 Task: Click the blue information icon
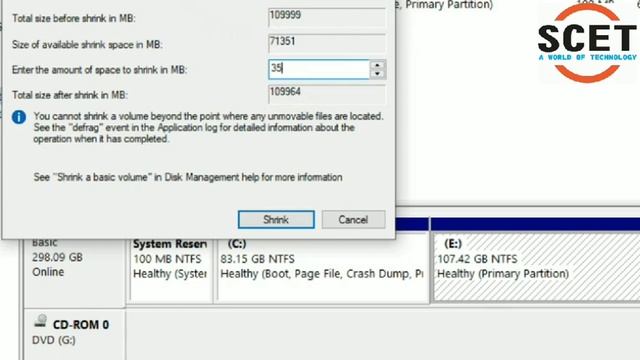[19, 117]
